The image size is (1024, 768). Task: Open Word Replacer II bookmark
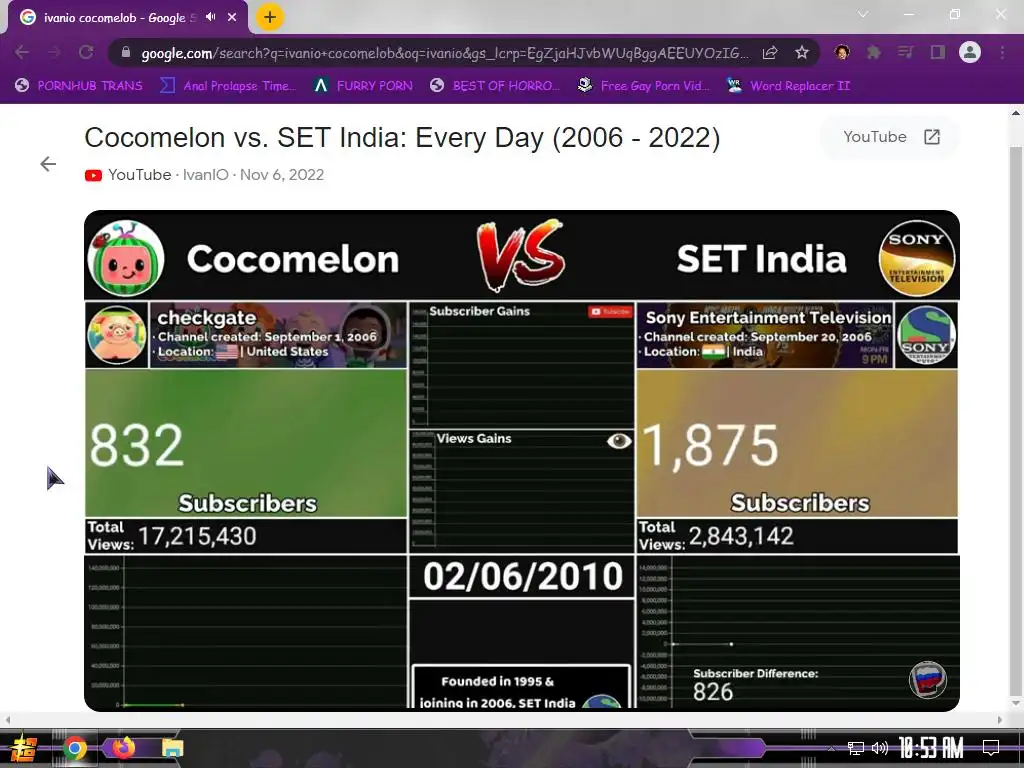click(789, 86)
